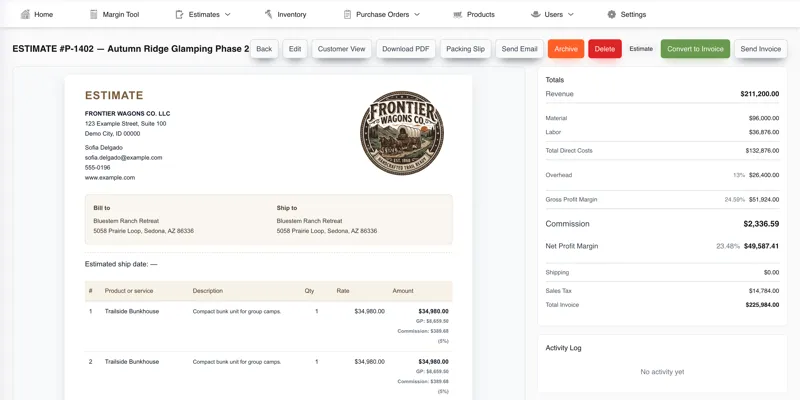Click Convert to Invoice button
The height and width of the screenshot is (400, 800).
pyautogui.click(x=695, y=49)
